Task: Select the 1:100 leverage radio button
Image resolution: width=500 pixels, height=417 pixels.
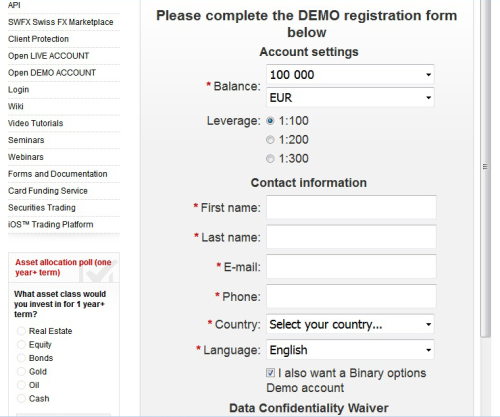Action: pos(270,121)
